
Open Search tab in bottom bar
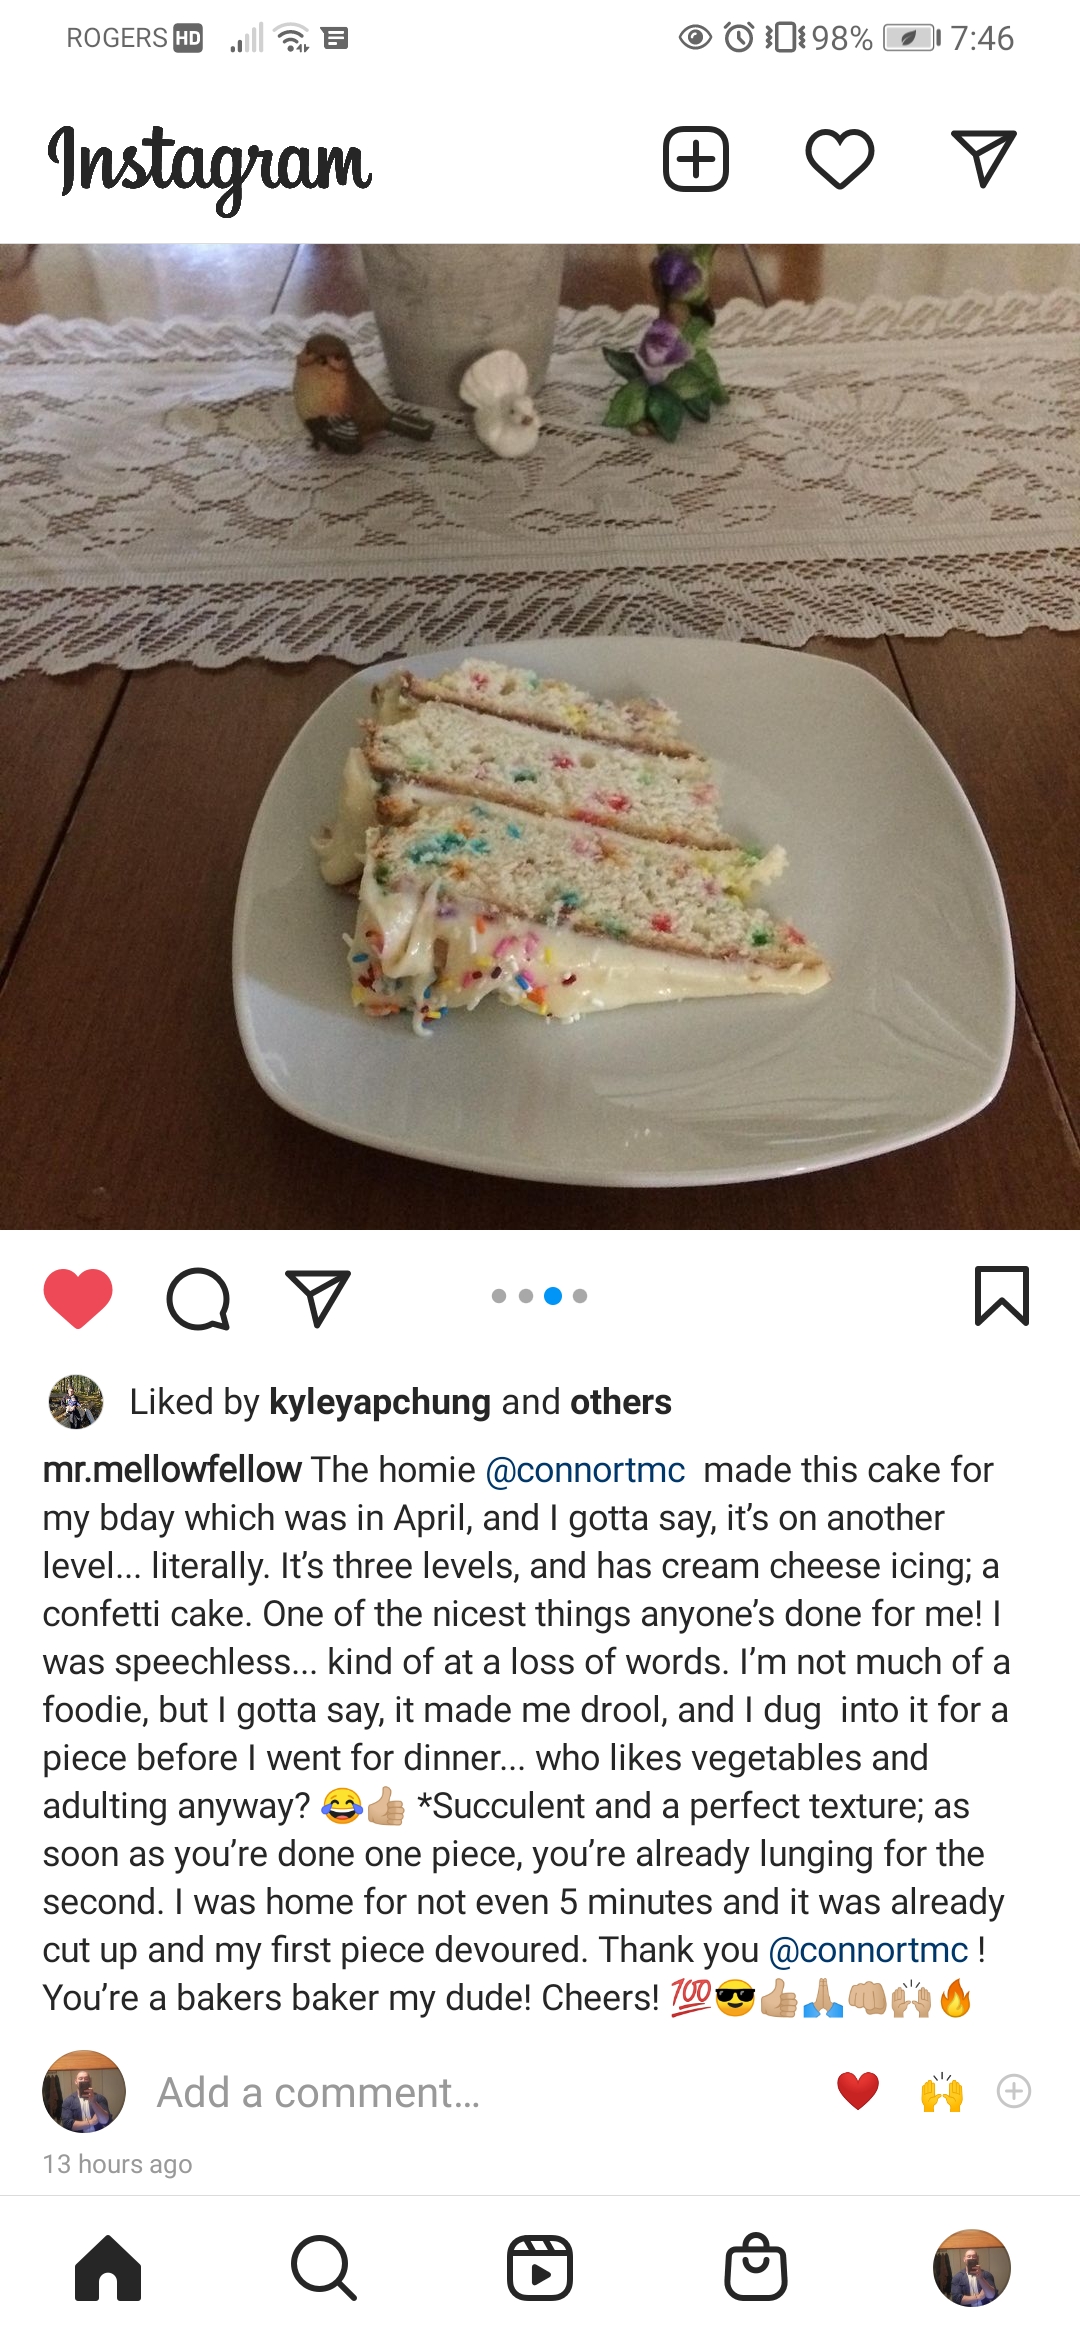[x=323, y=2268]
